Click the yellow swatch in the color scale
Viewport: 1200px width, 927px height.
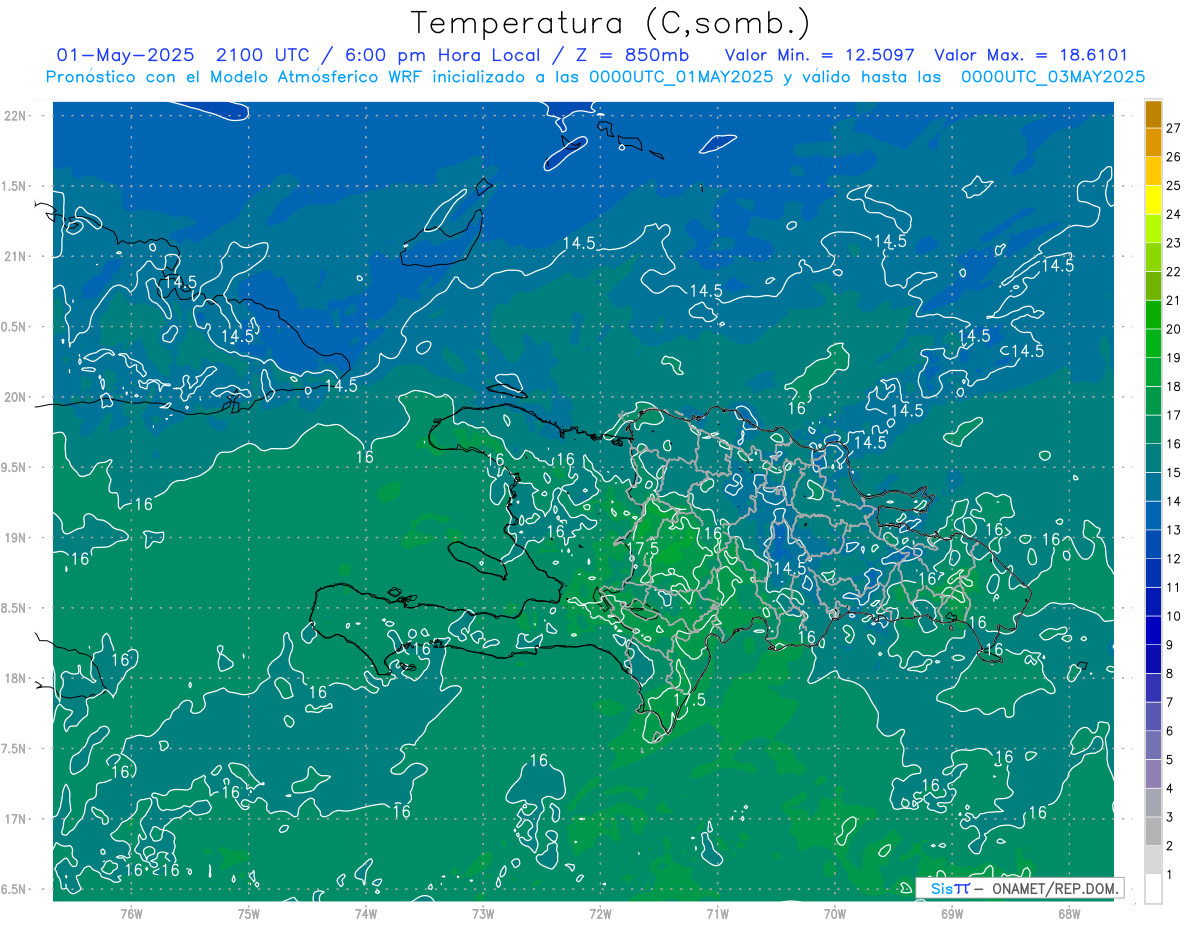pos(1153,199)
